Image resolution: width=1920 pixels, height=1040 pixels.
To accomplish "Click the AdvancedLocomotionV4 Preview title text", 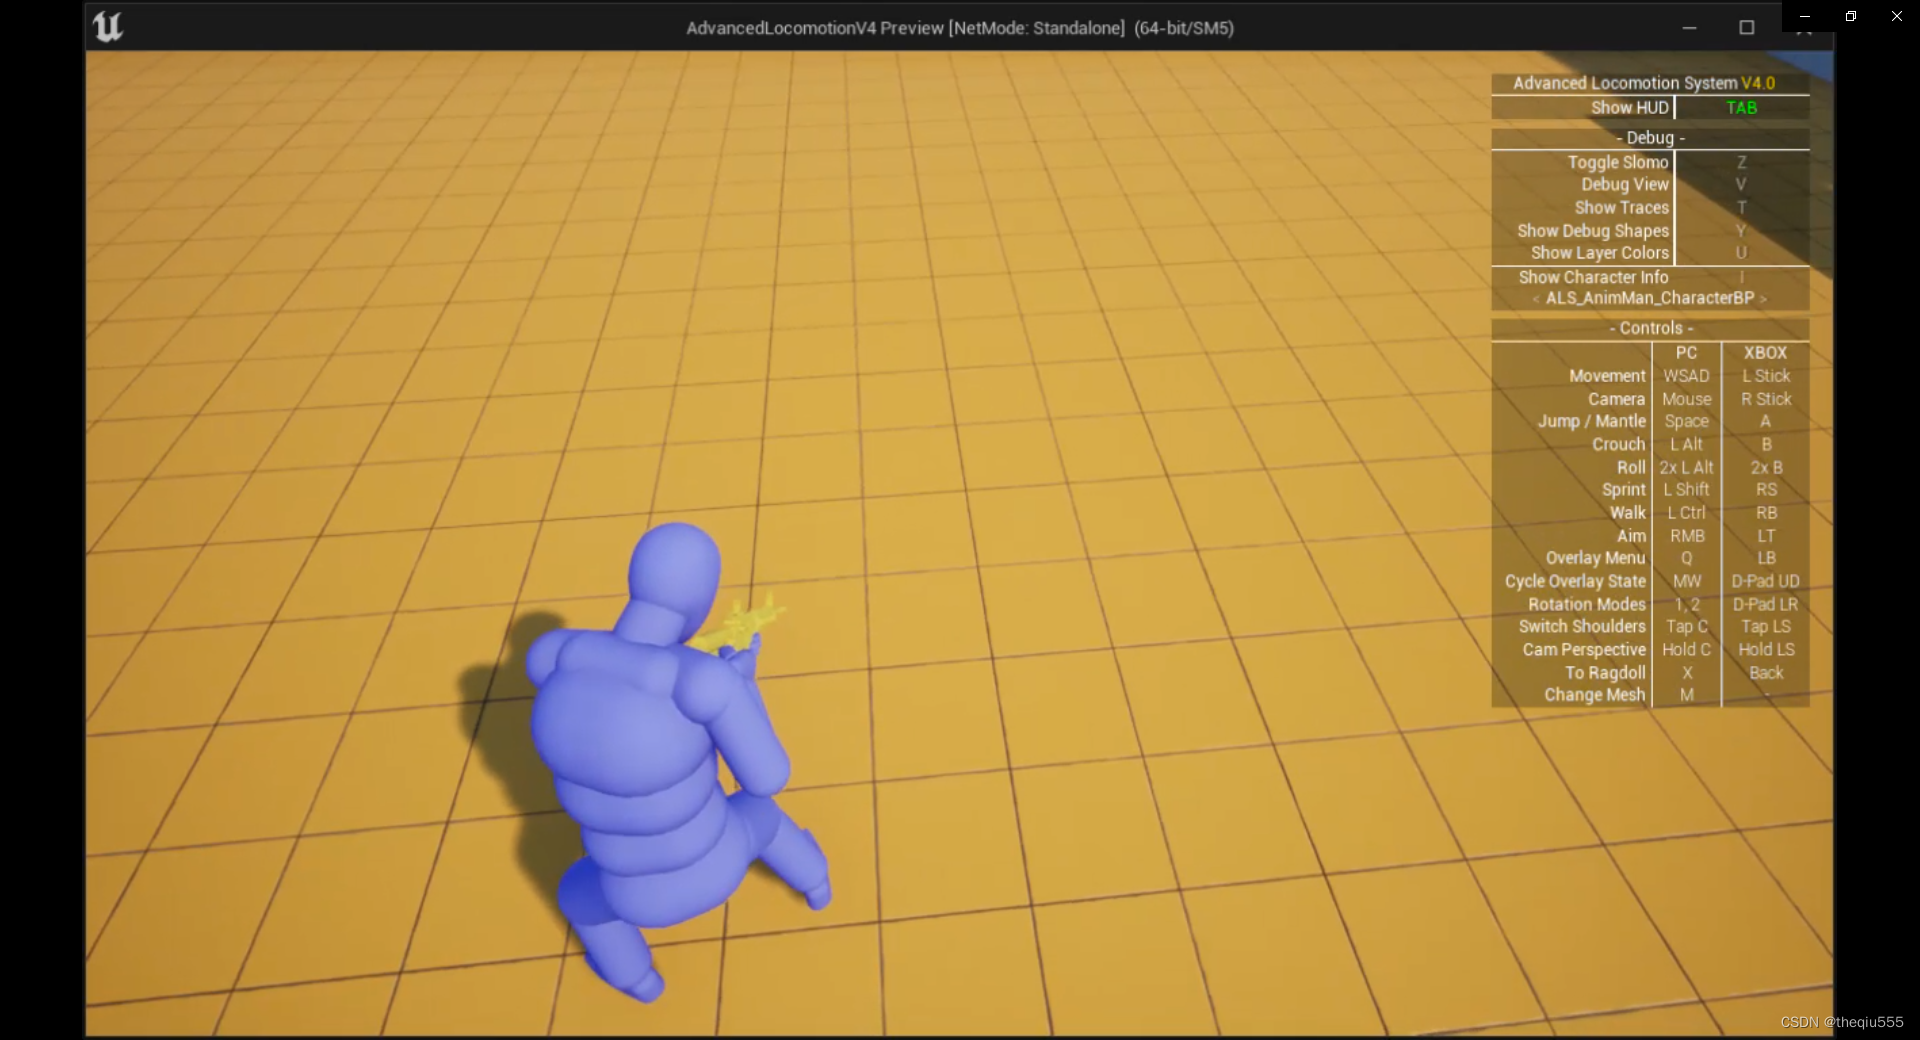I will 959,28.
